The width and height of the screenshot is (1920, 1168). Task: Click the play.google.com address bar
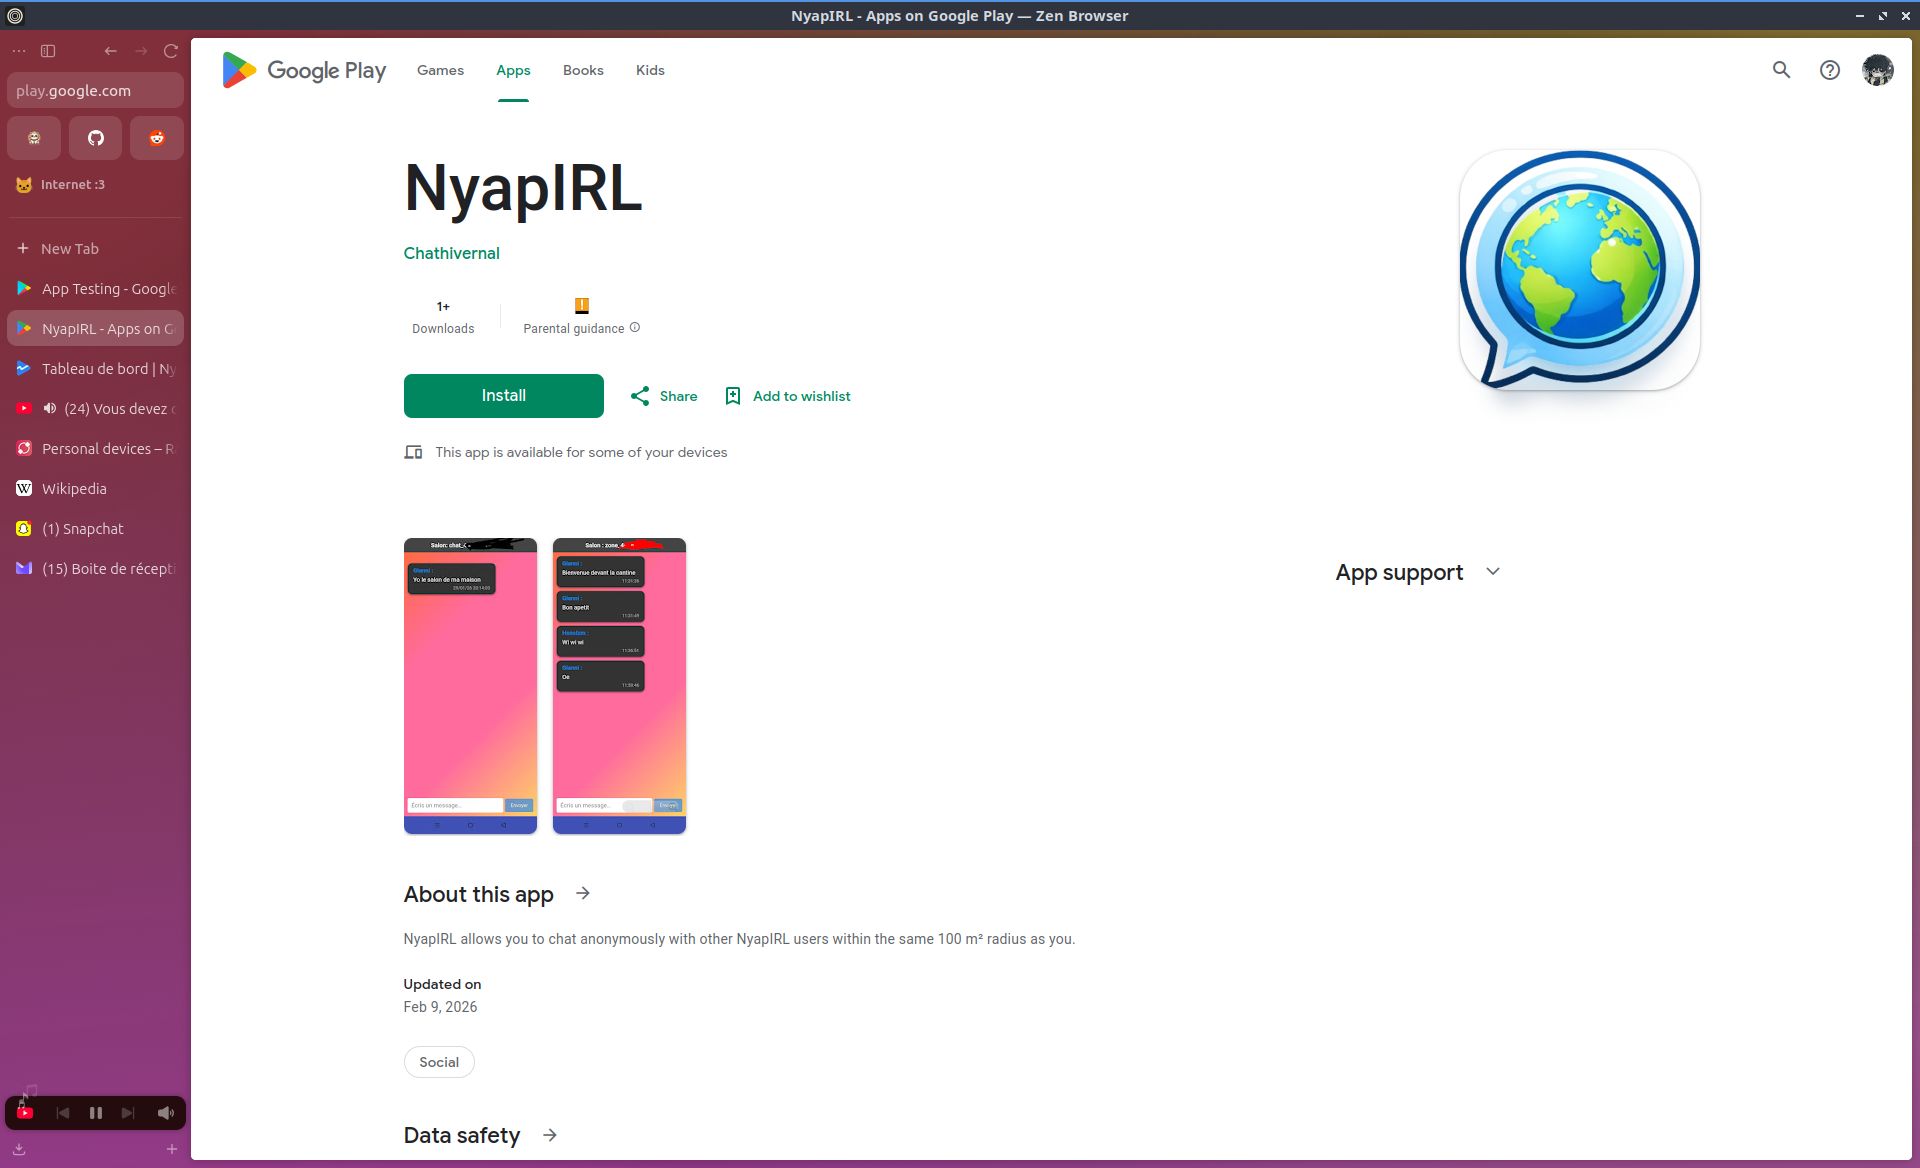point(95,90)
